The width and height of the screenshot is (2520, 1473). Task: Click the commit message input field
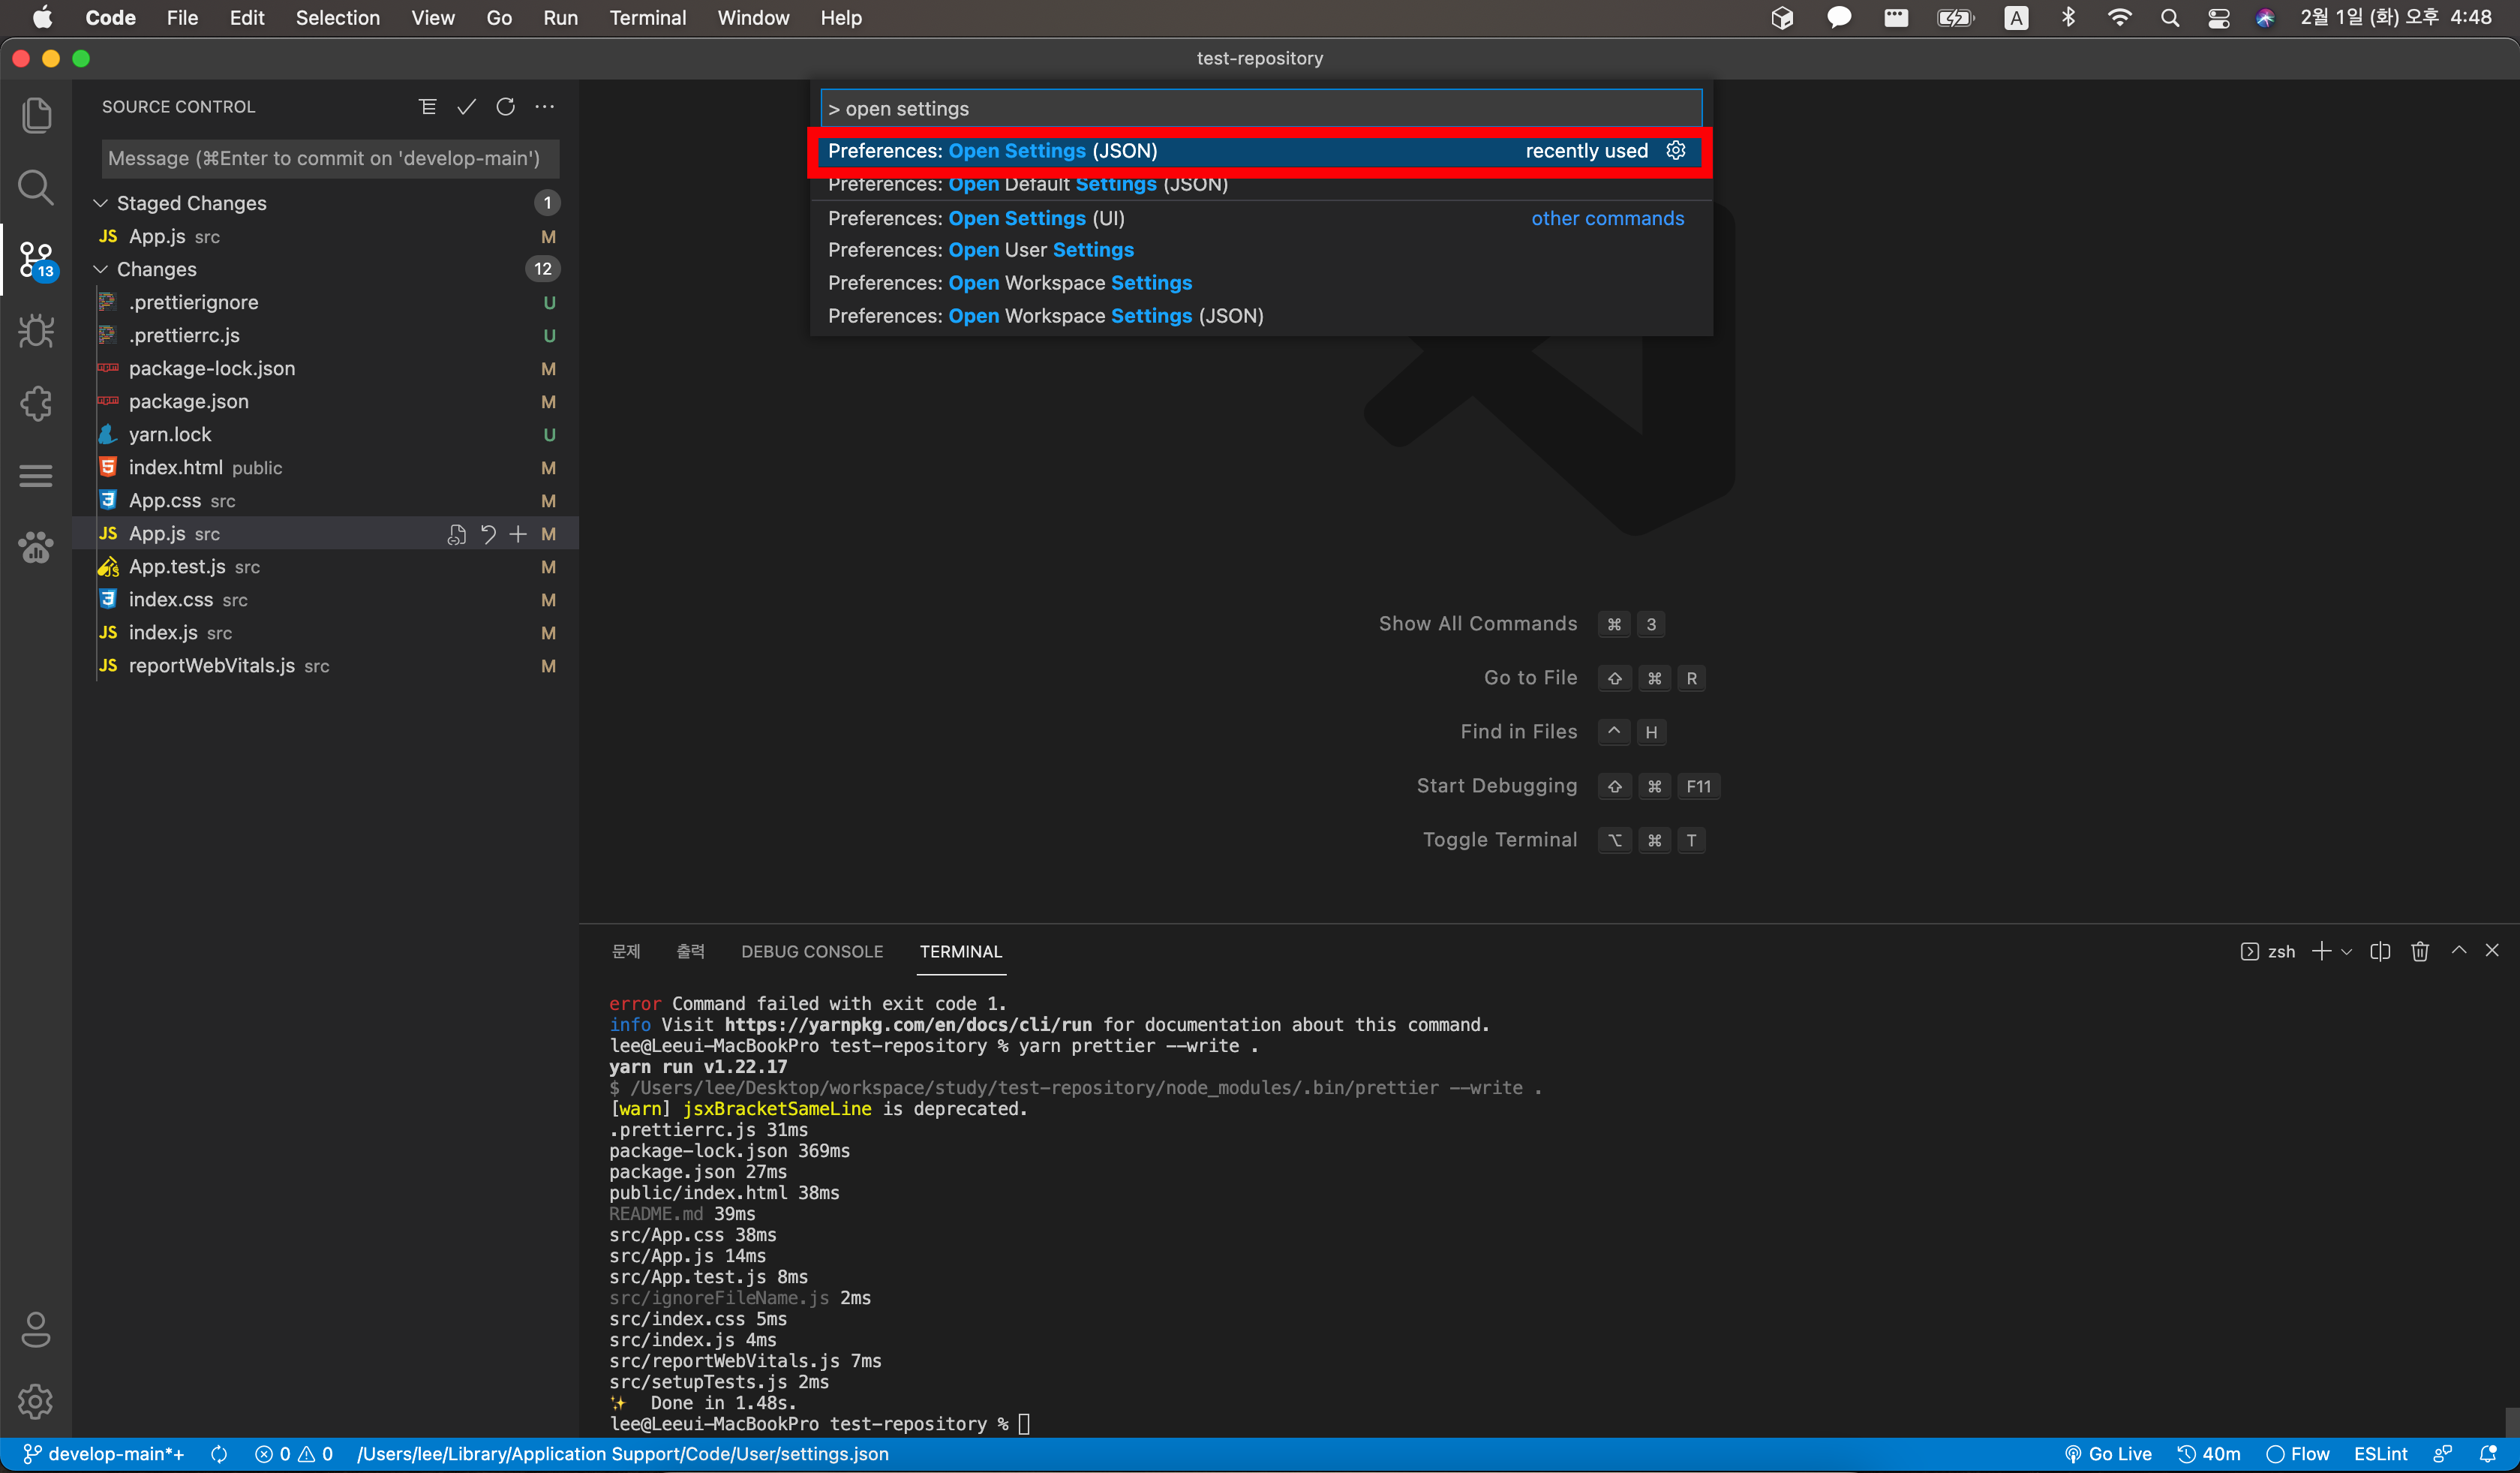coord(330,158)
